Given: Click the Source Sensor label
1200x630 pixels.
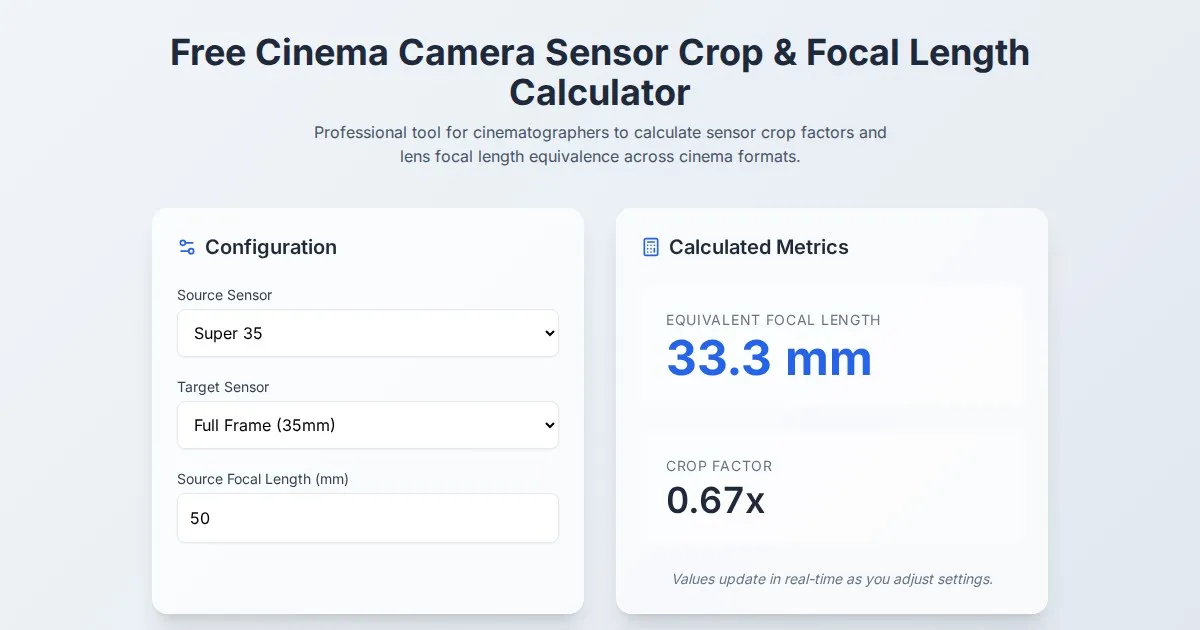Looking at the screenshot, I should pyautogui.click(x=224, y=295).
